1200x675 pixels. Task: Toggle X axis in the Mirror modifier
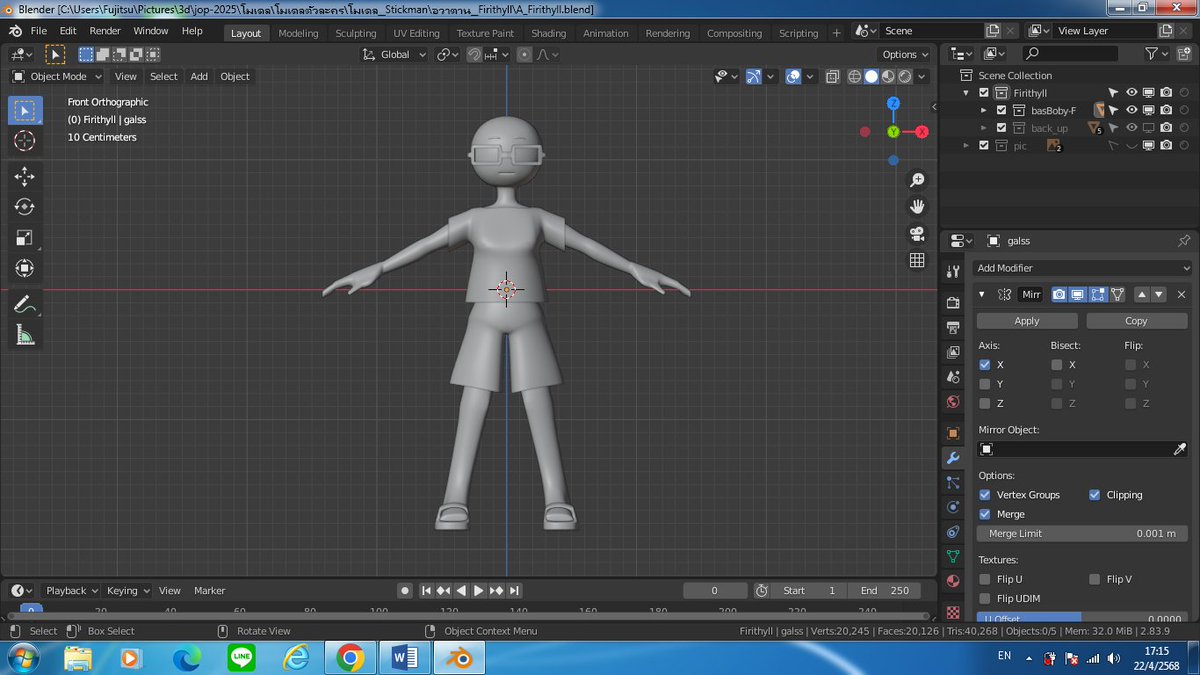[x=986, y=365]
